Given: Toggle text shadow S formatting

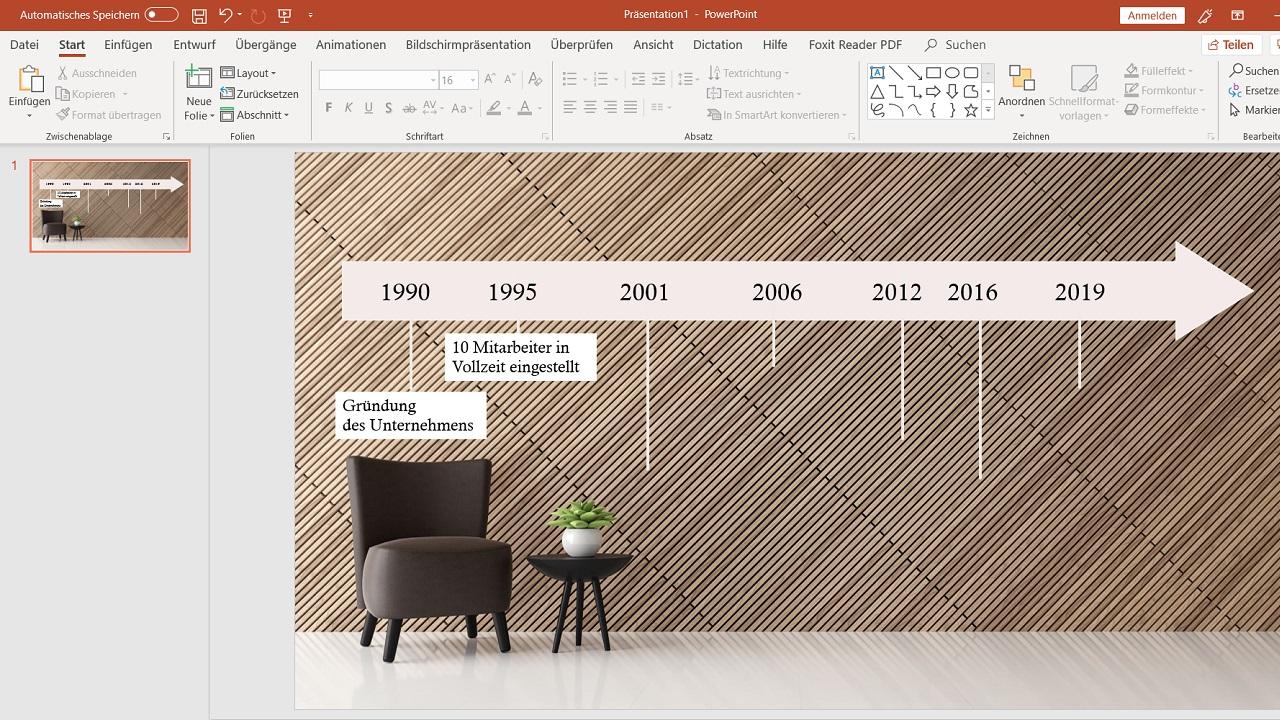Looking at the screenshot, I should (x=388, y=107).
